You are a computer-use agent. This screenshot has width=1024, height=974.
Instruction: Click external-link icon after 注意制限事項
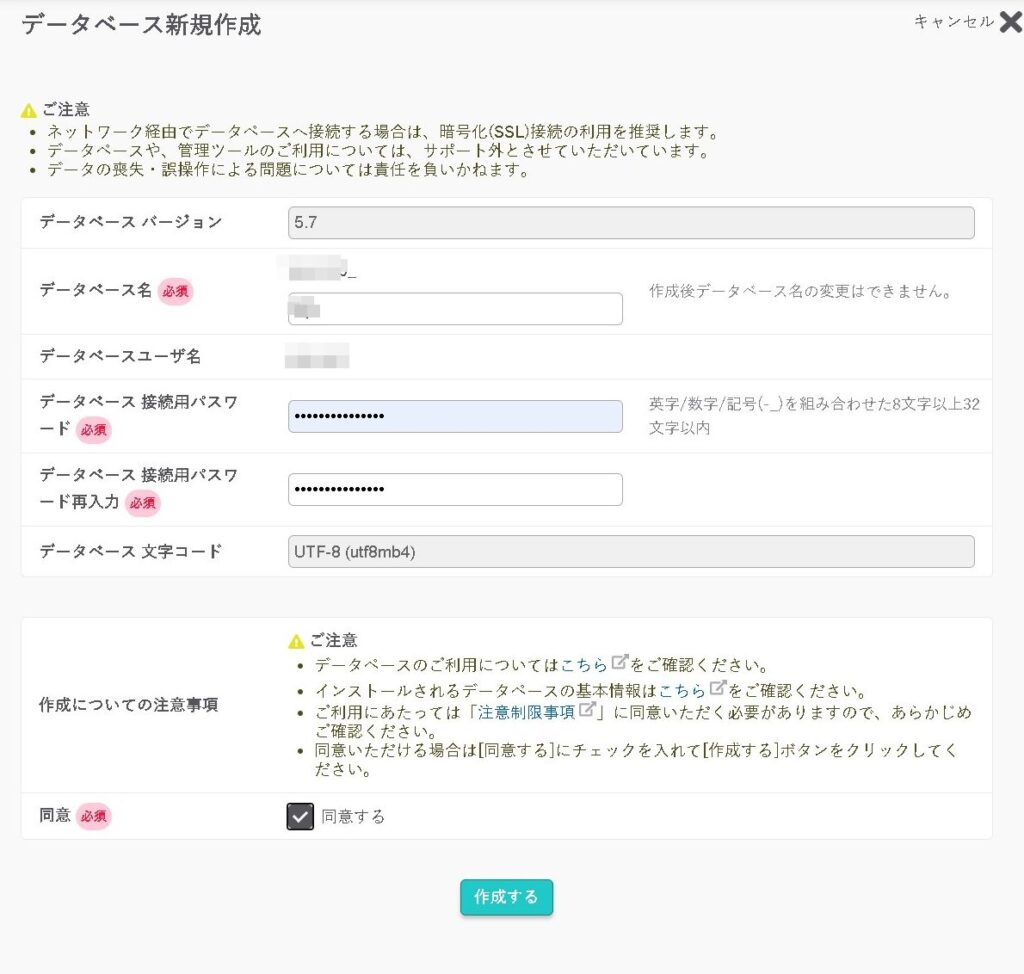point(587,710)
